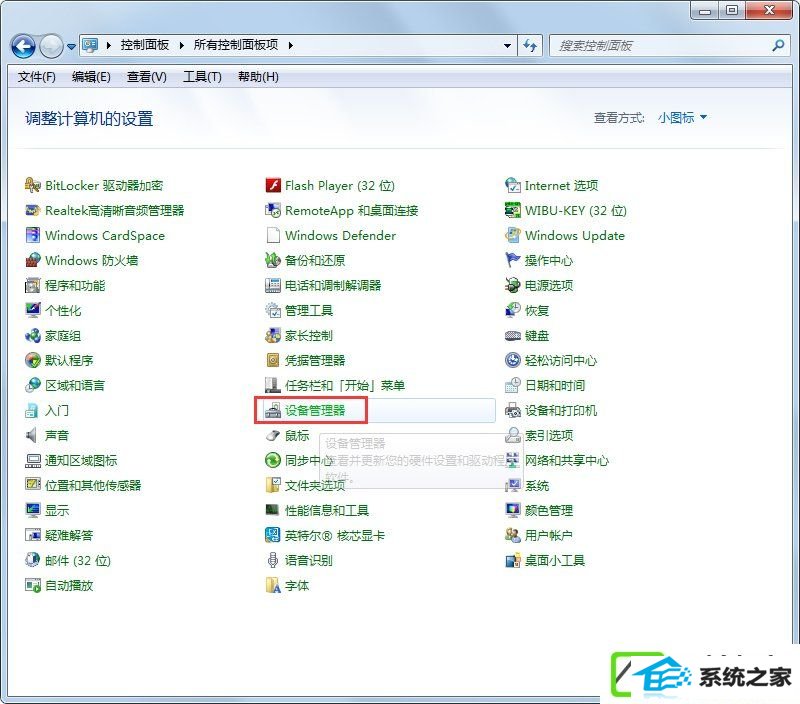Open the 轻松访问中心 link

561,361
